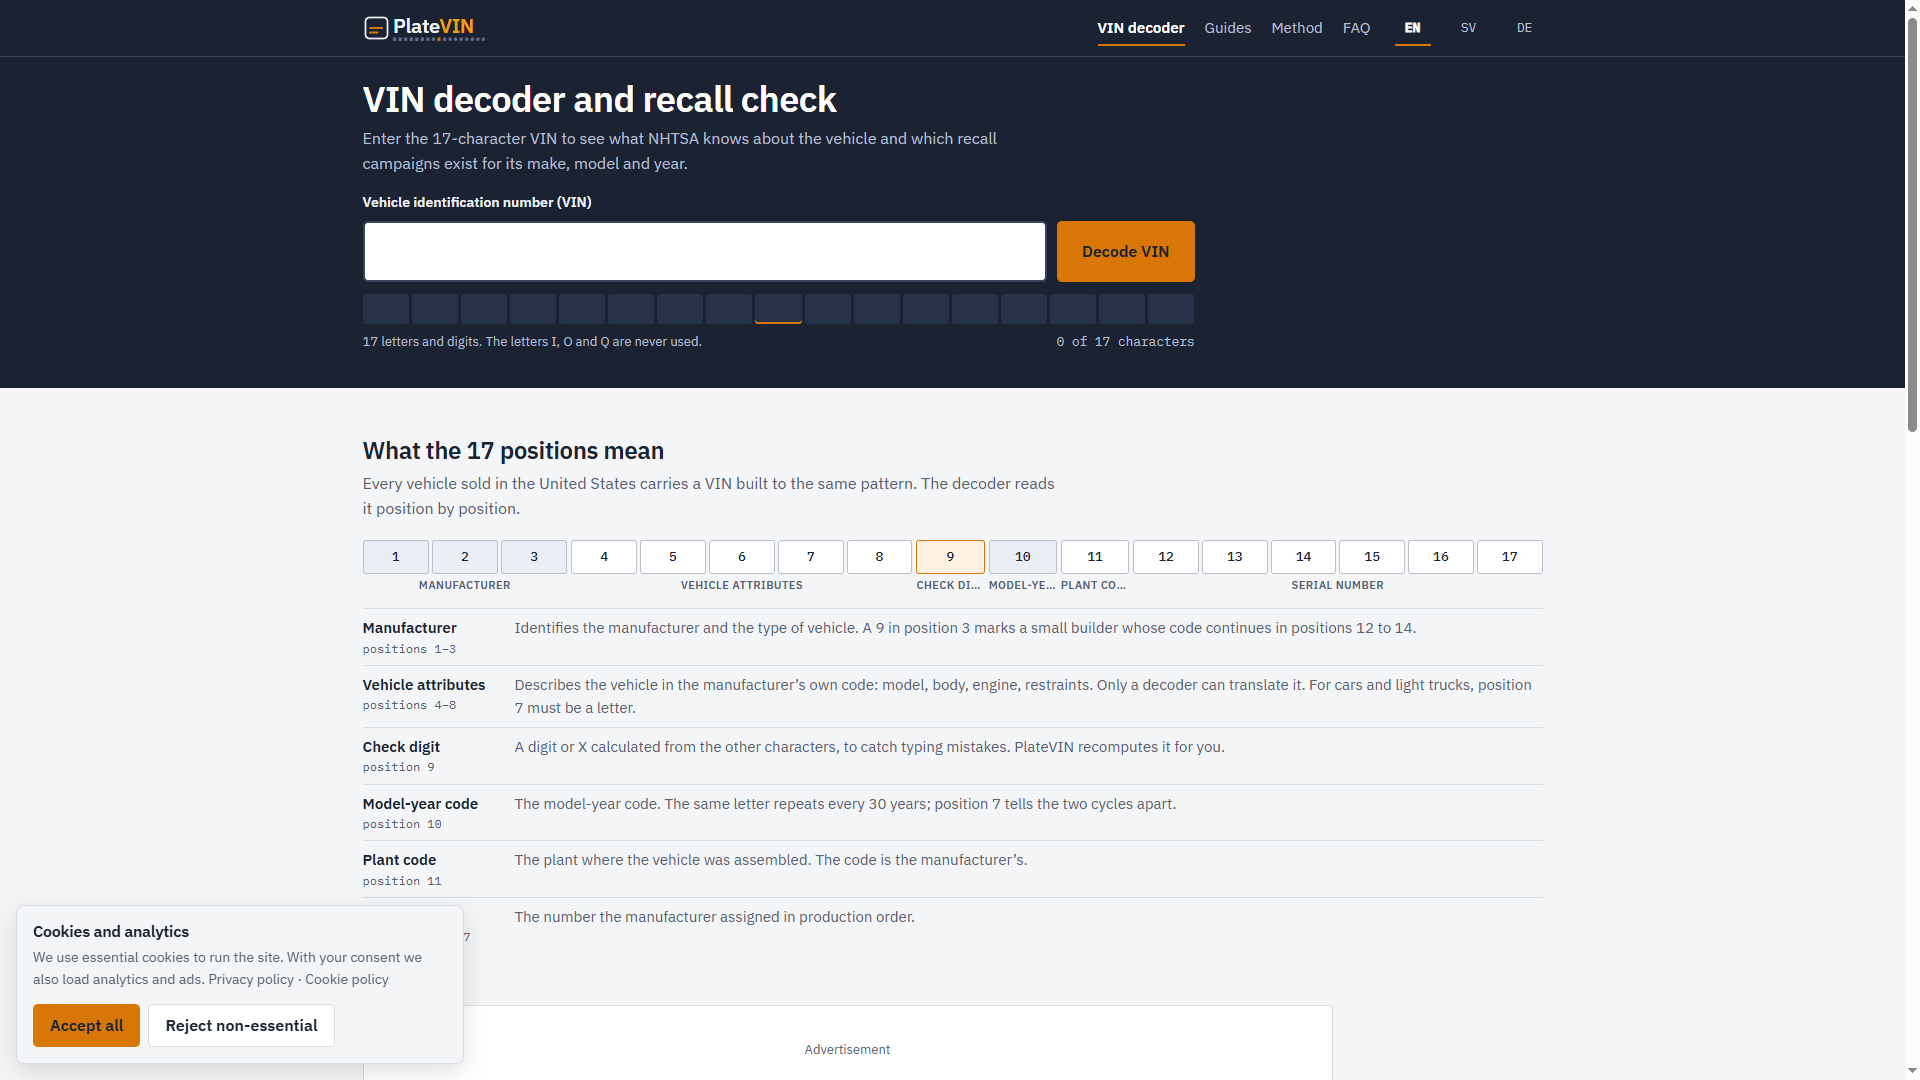The width and height of the screenshot is (1920, 1080).
Task: Open the Cookie policy link
Action: tap(346, 979)
